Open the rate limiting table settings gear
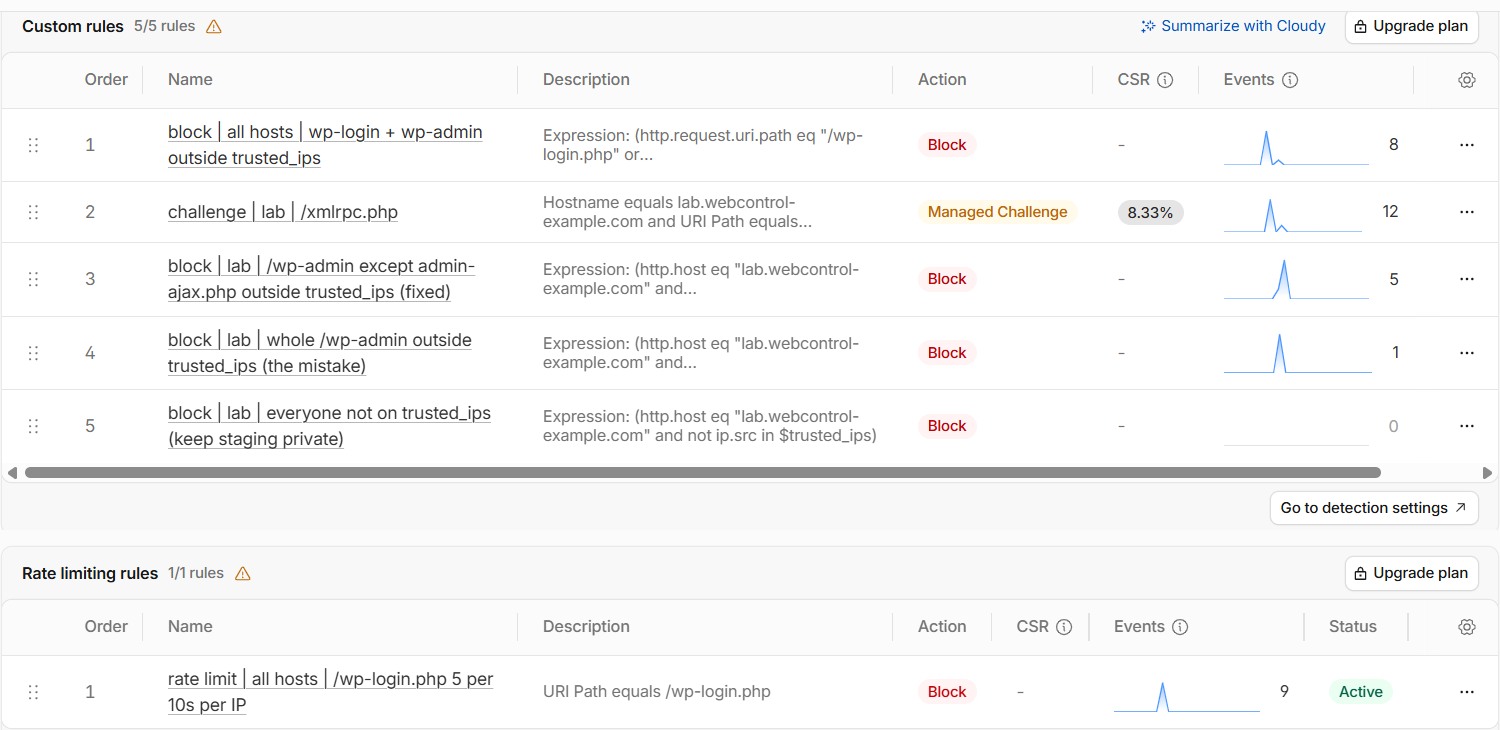This screenshot has height=730, width=1500. (x=1467, y=627)
